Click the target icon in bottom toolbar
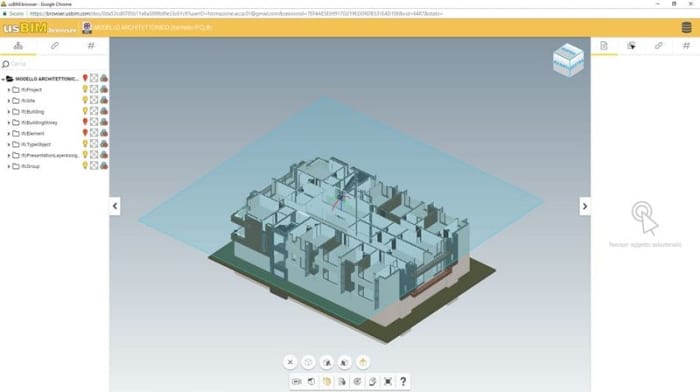Image resolution: width=700 pixels, height=392 pixels. [x=357, y=381]
